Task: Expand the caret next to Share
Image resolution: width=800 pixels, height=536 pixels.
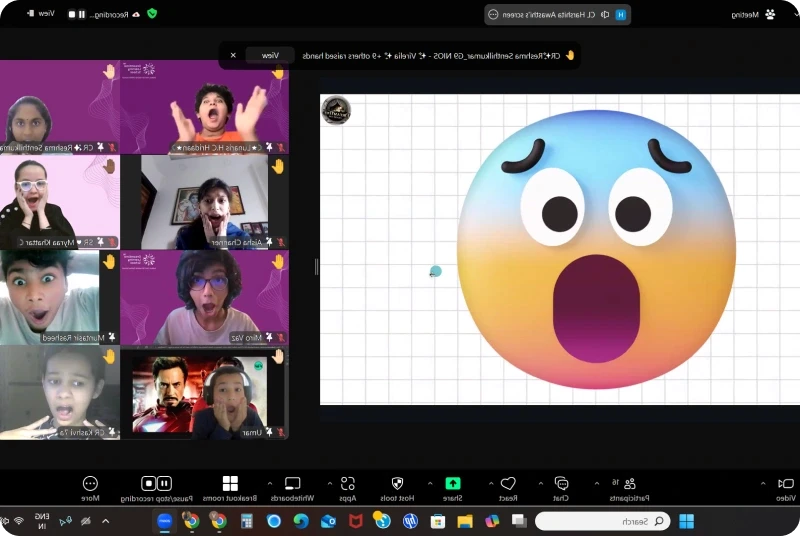Action: [x=430, y=482]
